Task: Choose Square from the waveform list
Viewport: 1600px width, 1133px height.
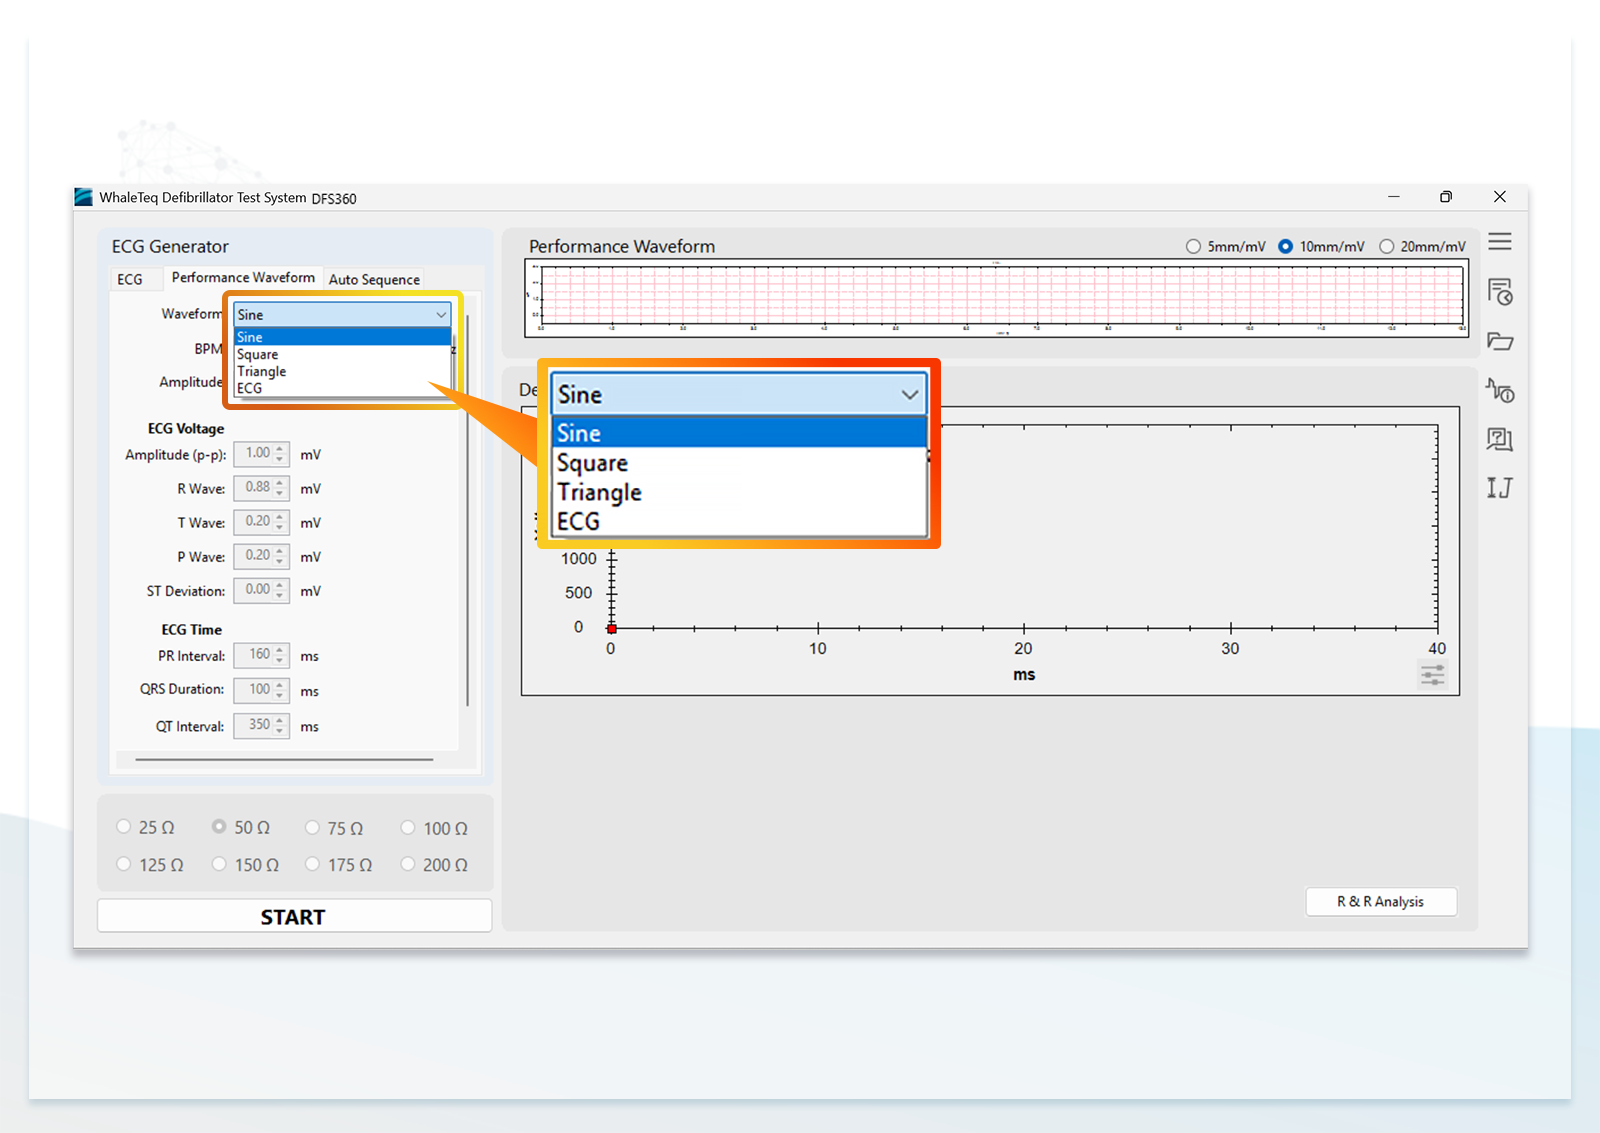Action: (x=342, y=354)
